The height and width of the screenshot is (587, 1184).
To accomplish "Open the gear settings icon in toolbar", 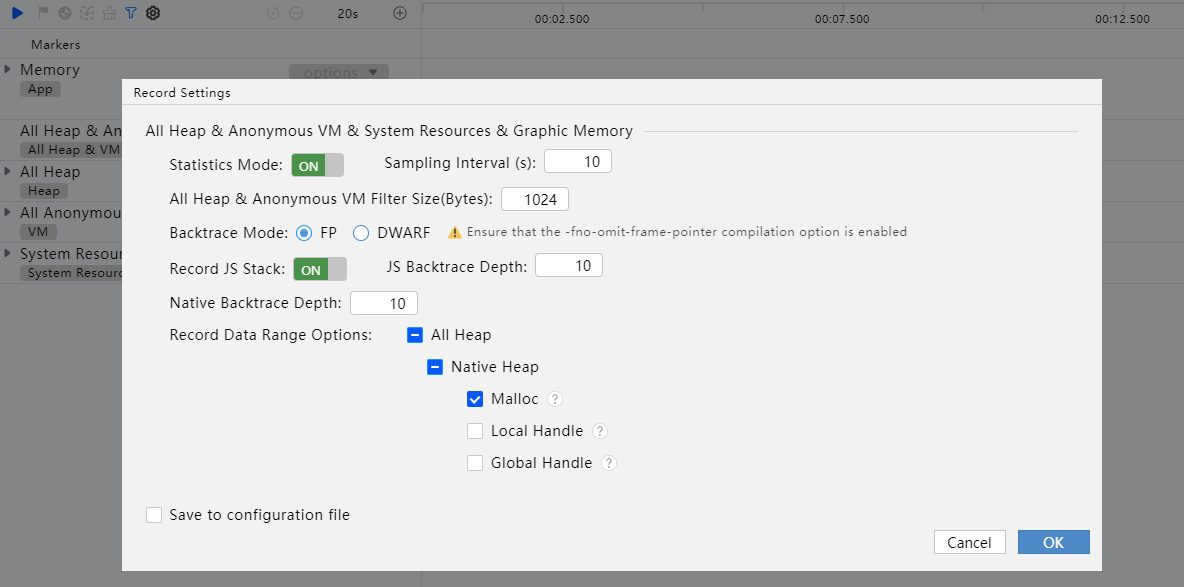I will (153, 13).
